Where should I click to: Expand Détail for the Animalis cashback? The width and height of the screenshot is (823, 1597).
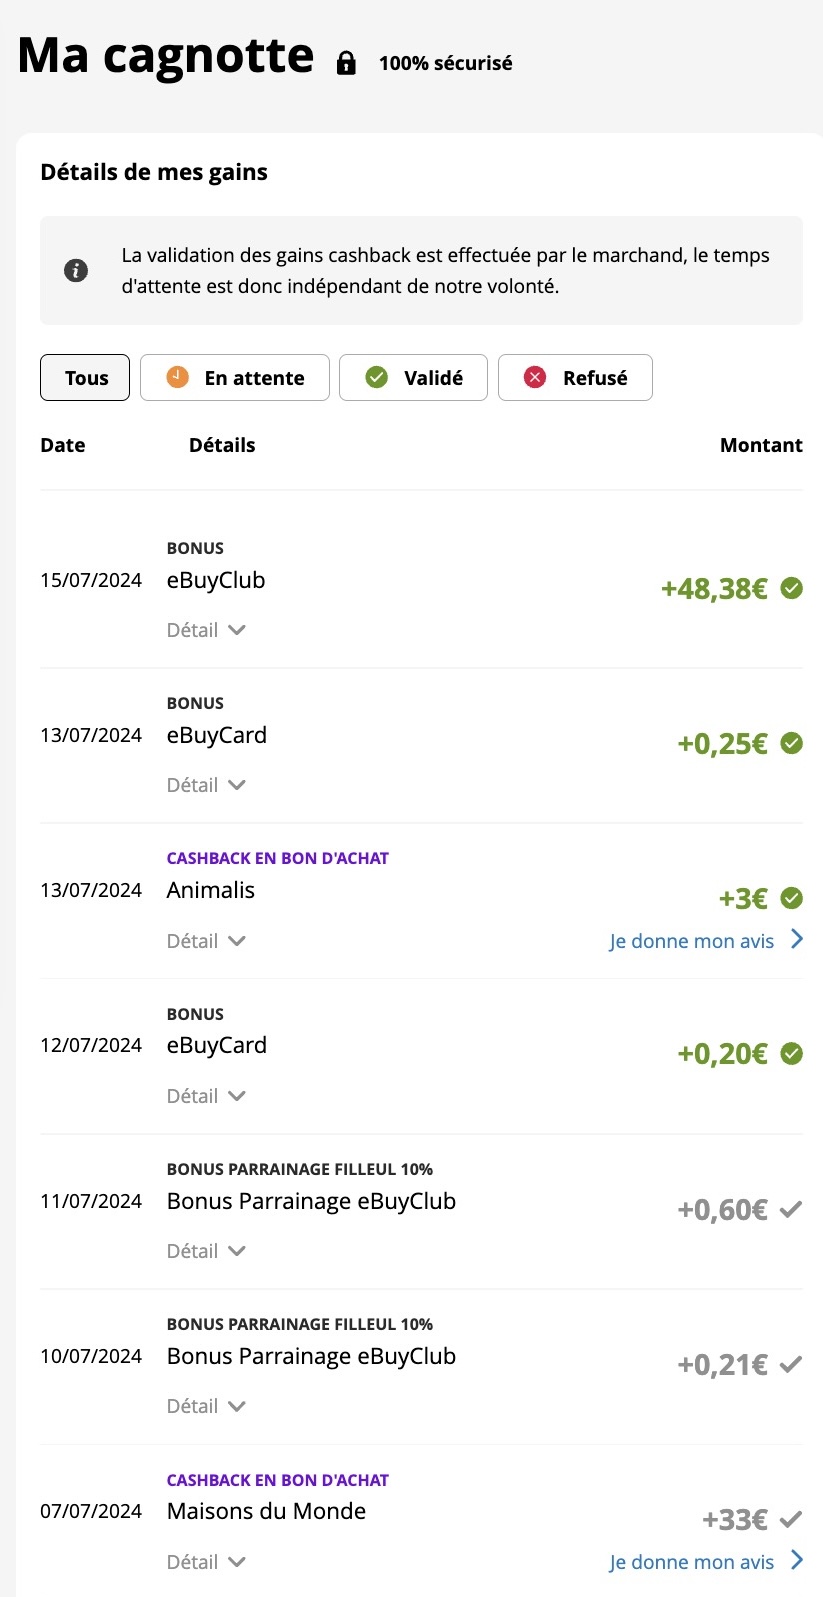click(x=206, y=941)
